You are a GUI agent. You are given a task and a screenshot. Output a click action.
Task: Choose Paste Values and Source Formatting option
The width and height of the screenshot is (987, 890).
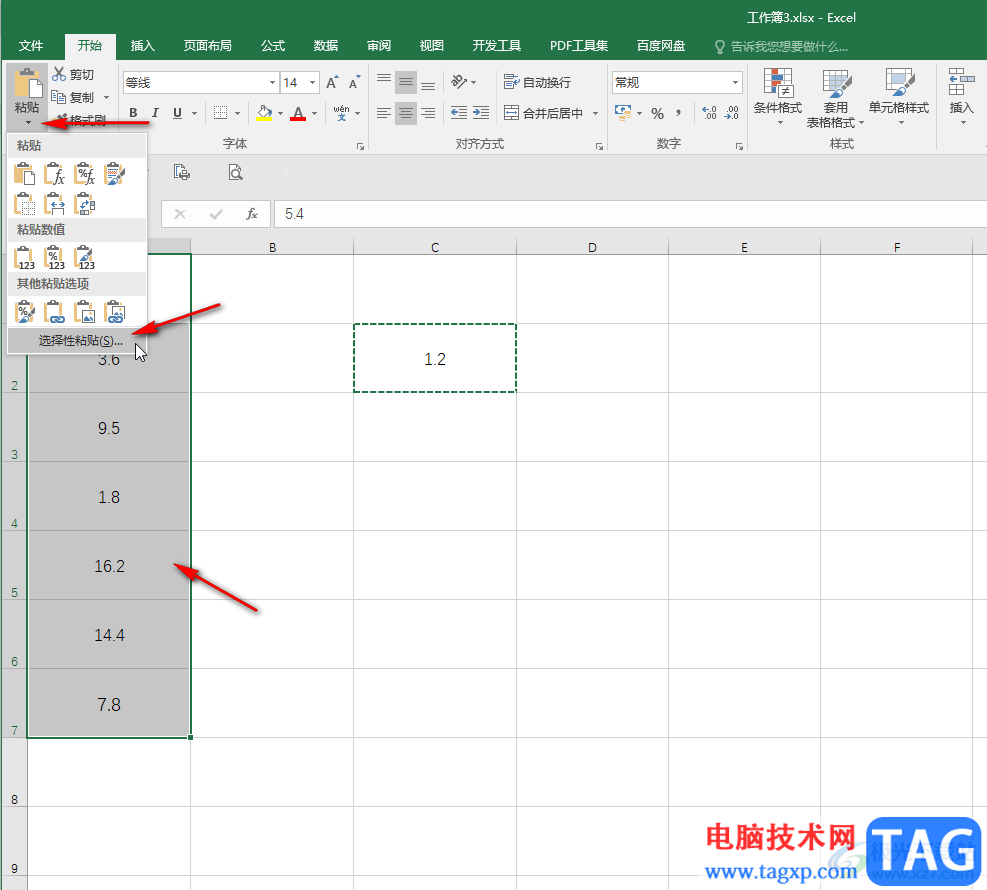coord(85,258)
